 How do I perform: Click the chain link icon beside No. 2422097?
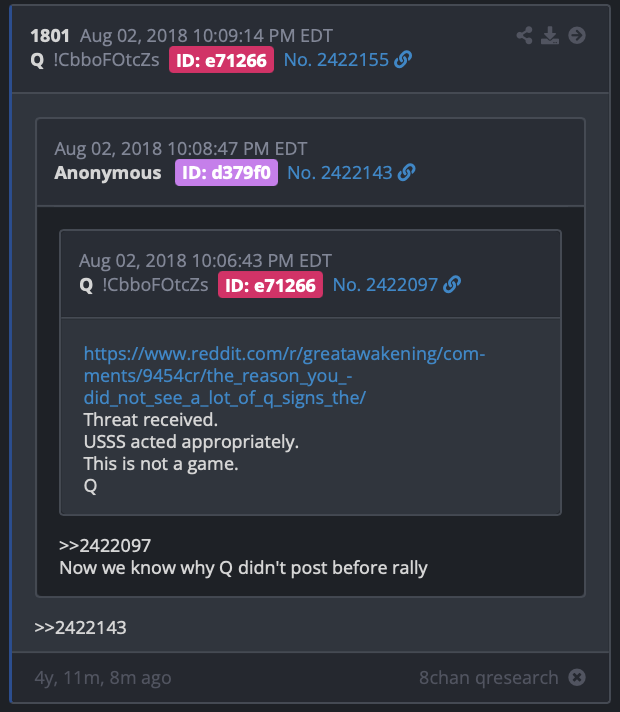click(x=452, y=285)
